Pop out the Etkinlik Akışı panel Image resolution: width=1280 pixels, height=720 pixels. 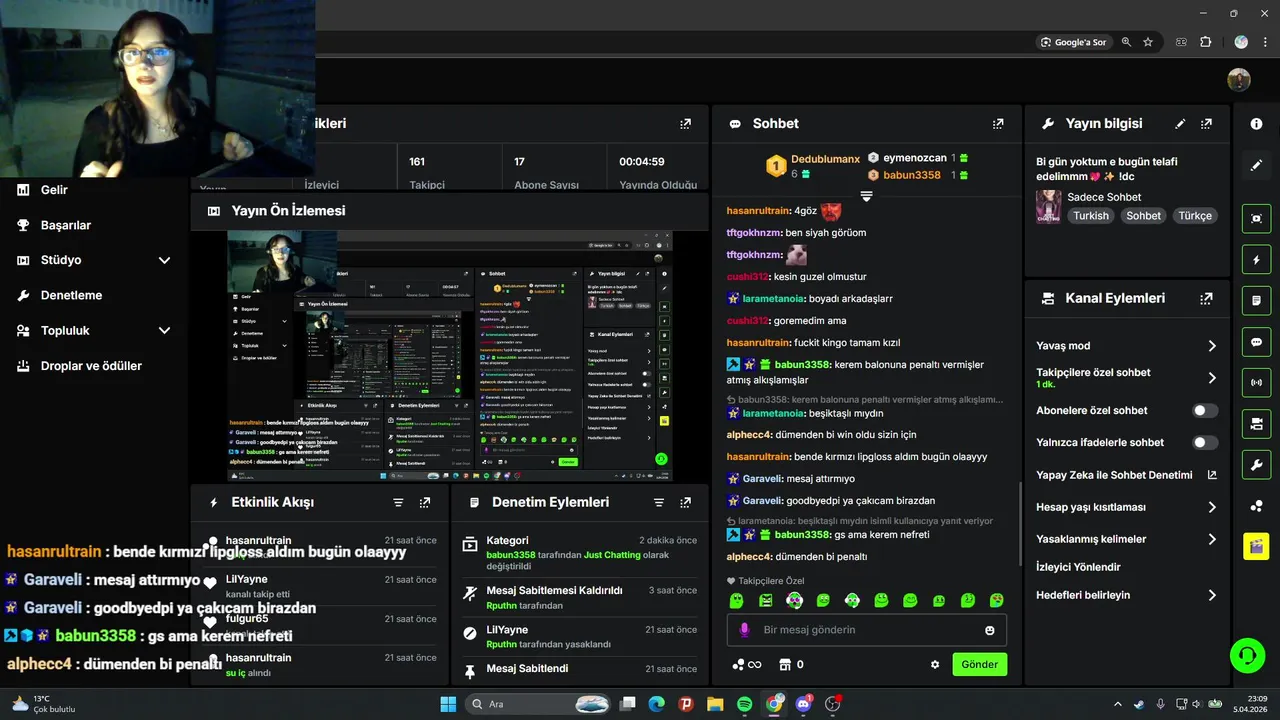pyautogui.click(x=425, y=502)
